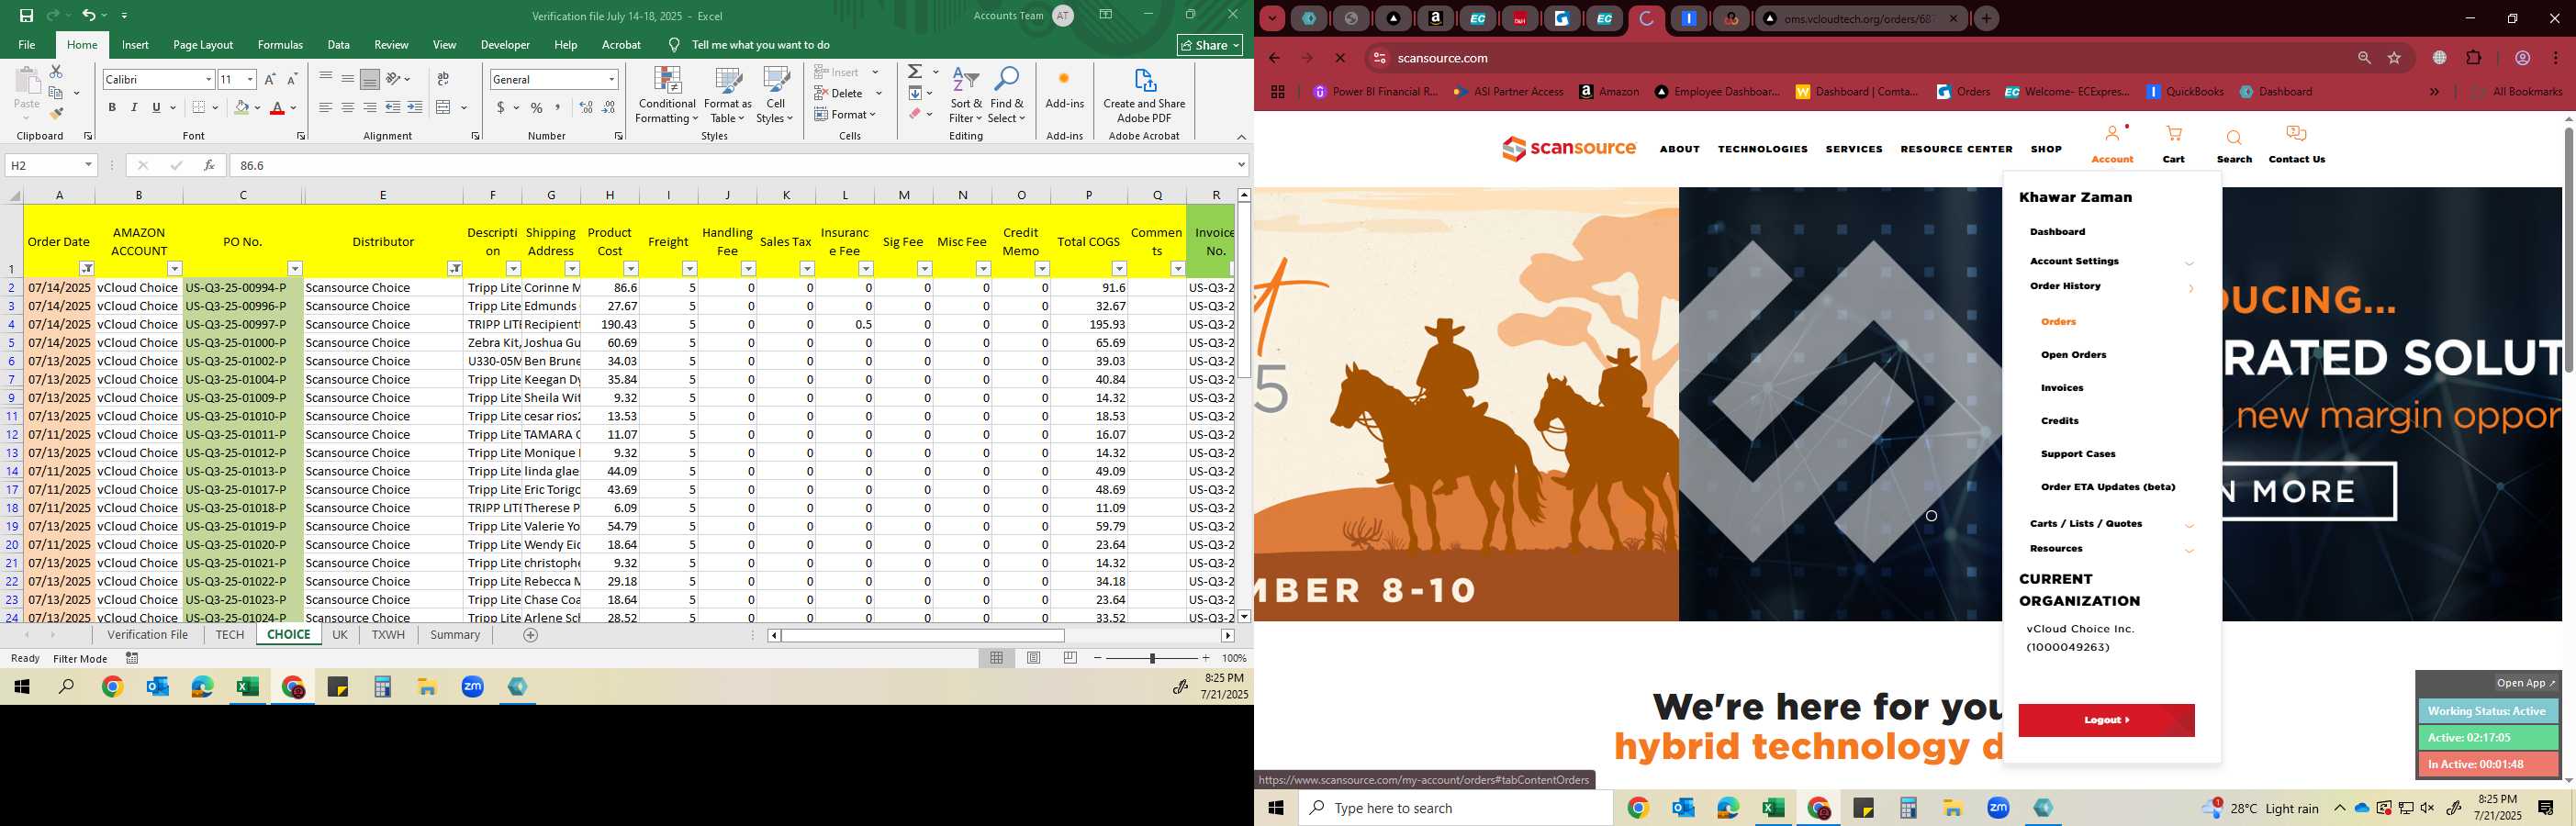Click Decrease Indent icon
The width and height of the screenshot is (2576, 826).
[393, 107]
